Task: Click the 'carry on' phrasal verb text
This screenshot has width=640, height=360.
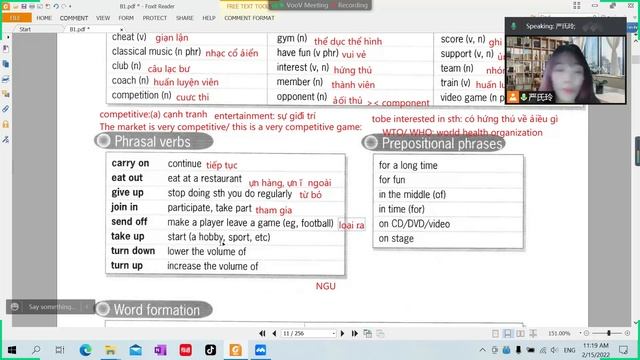Action: [x=130, y=163]
